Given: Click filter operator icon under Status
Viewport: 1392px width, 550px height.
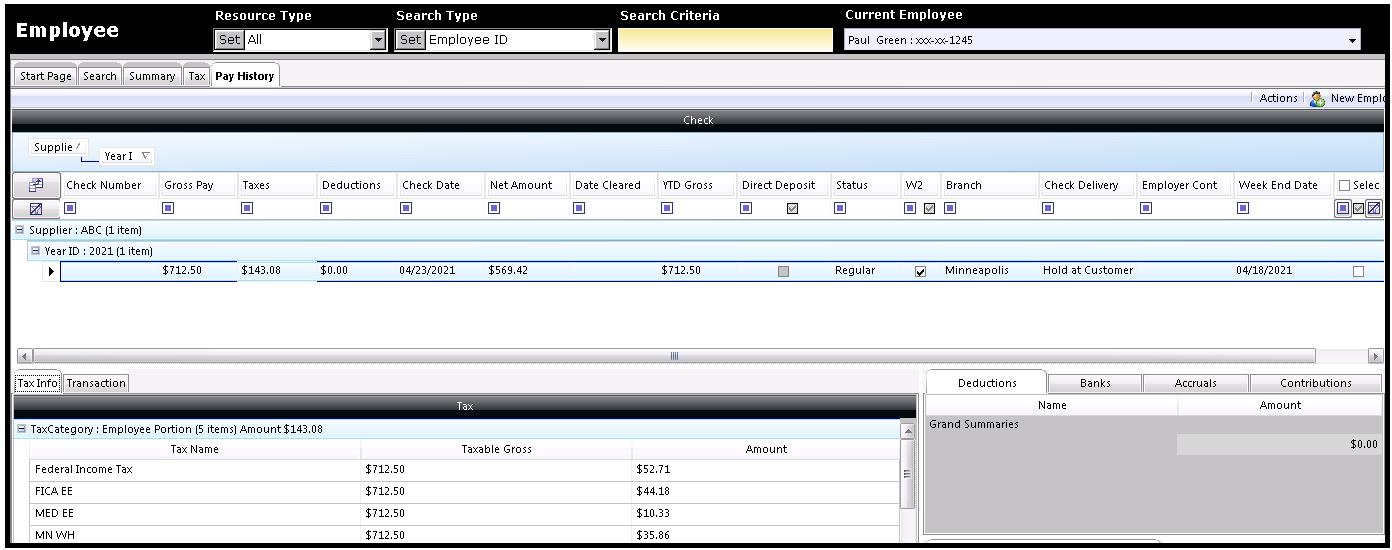Looking at the screenshot, I should (840, 209).
